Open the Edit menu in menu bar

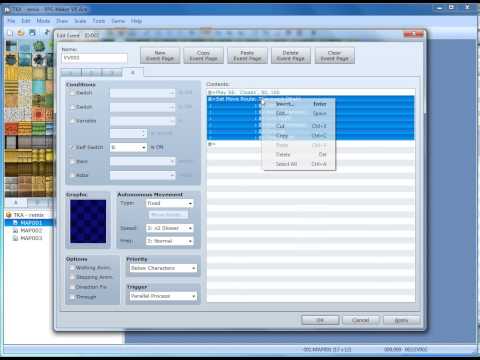(26, 21)
